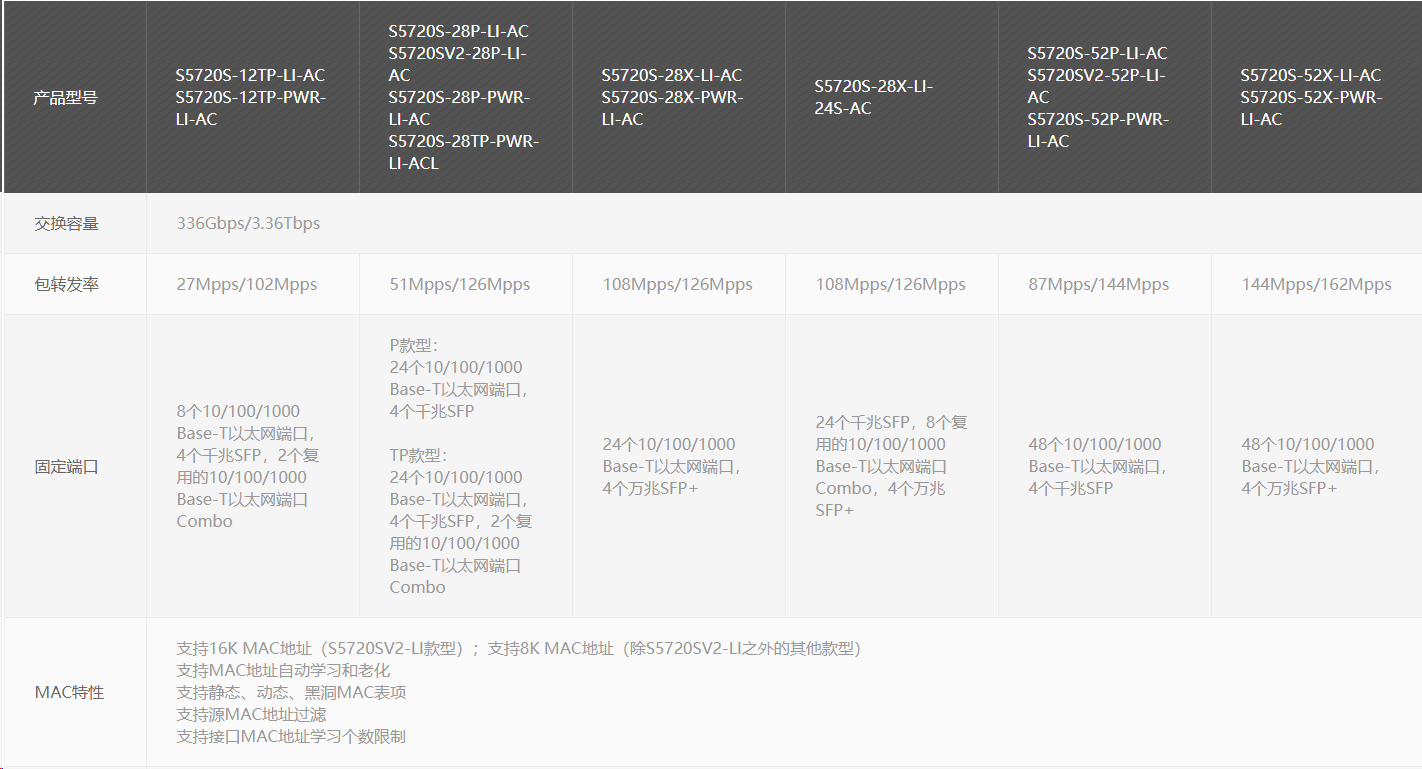Click the MAC特性 row label
The height and width of the screenshot is (769, 1422).
point(69,693)
